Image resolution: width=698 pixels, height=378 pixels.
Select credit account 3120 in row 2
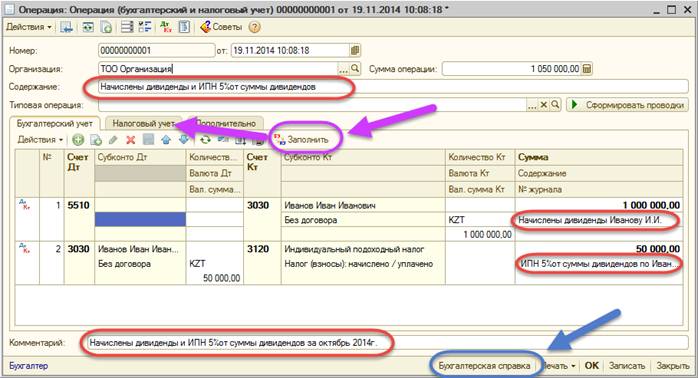(x=263, y=249)
